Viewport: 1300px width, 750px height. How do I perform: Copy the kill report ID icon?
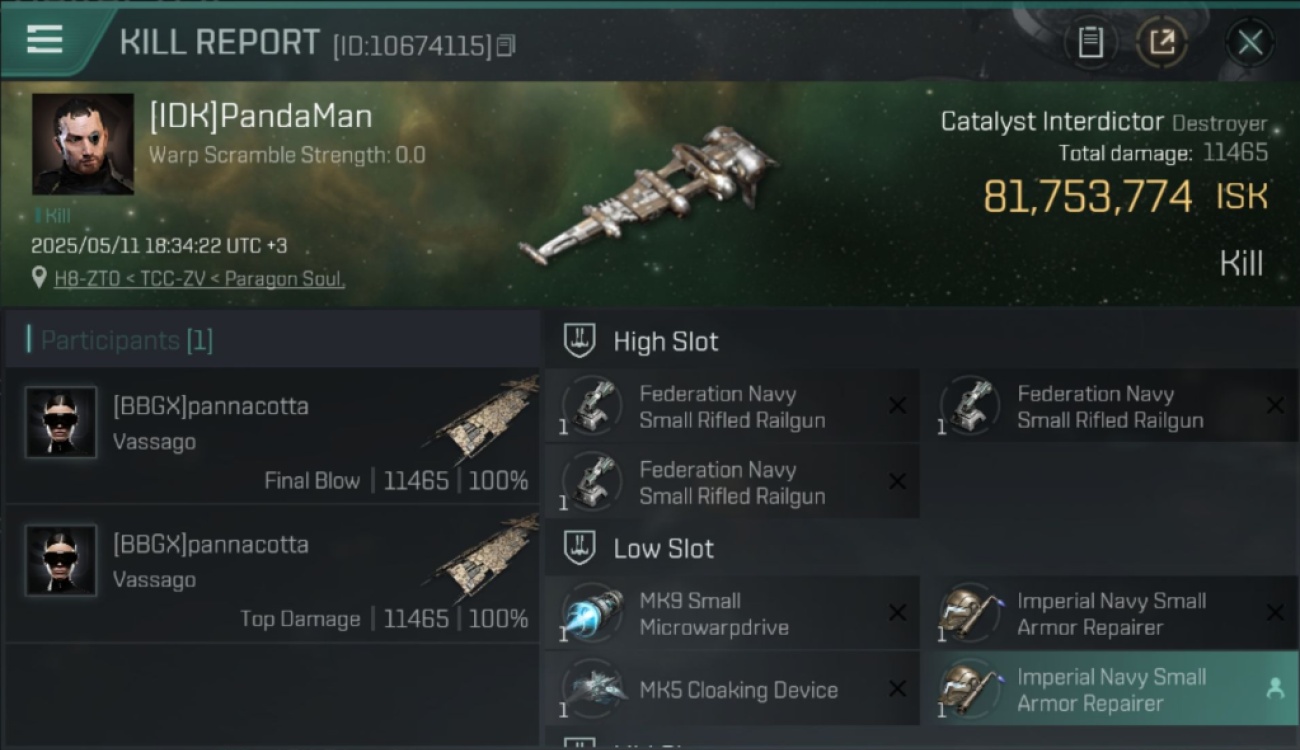tap(506, 45)
